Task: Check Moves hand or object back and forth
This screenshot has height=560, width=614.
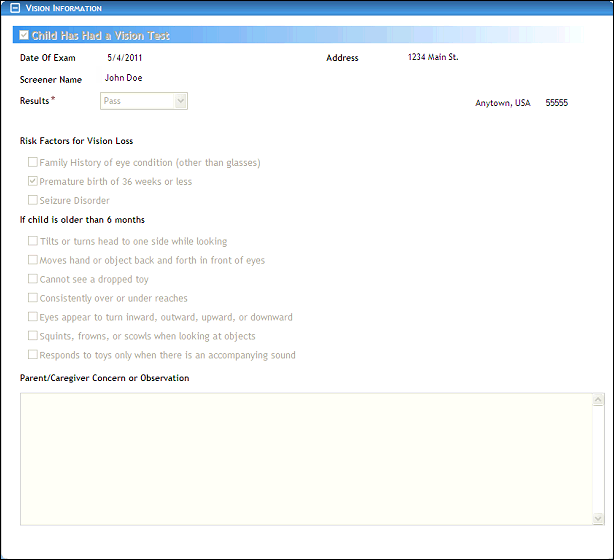Action: [x=33, y=260]
